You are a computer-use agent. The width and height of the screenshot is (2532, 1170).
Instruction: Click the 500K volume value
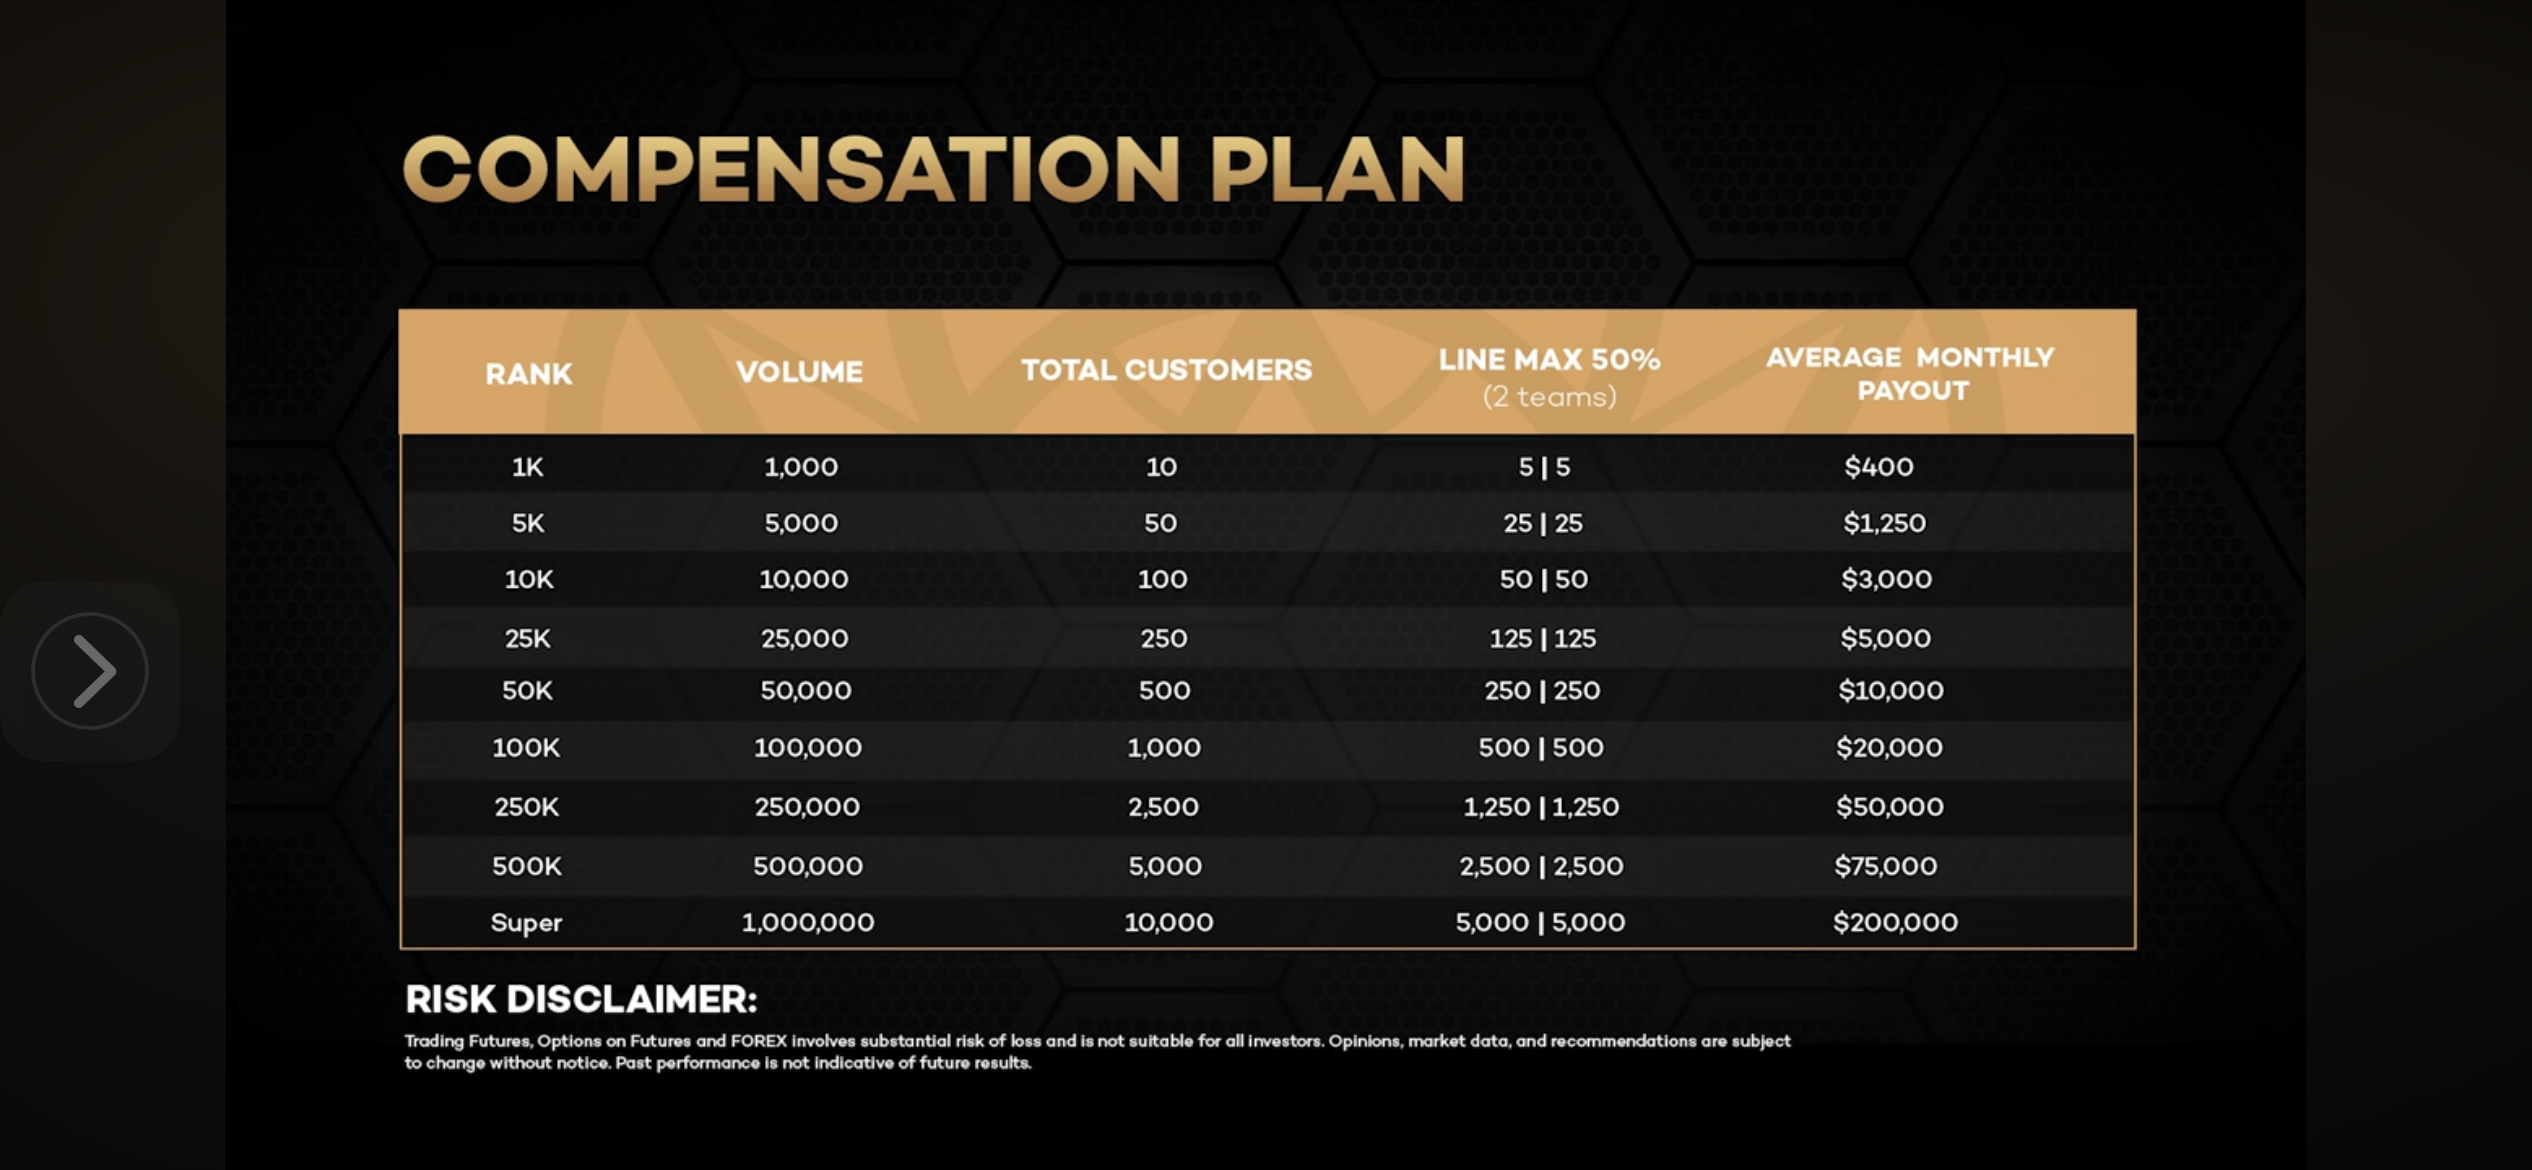click(x=805, y=865)
